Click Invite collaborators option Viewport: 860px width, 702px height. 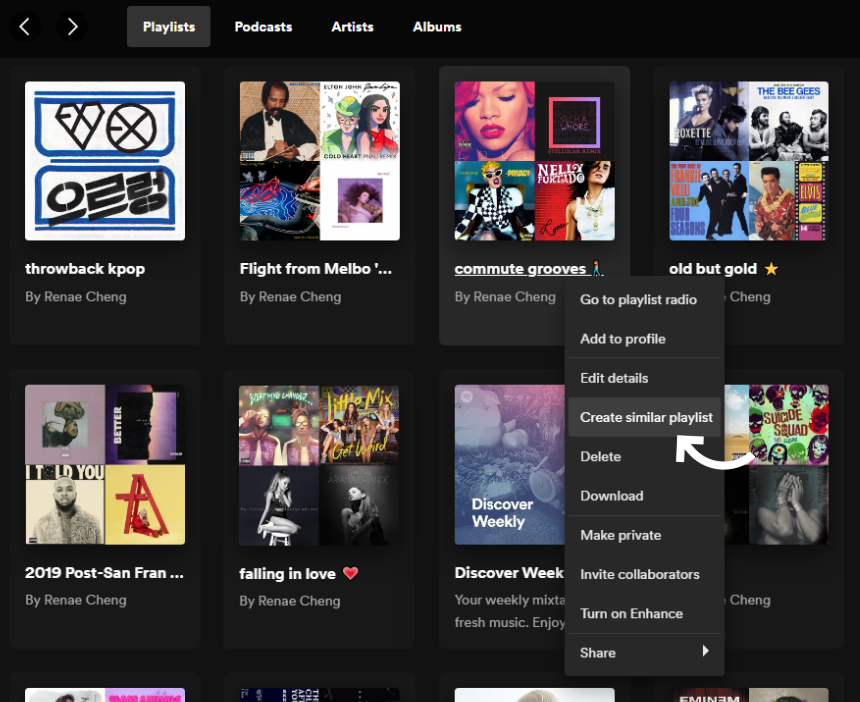pyautogui.click(x=639, y=574)
